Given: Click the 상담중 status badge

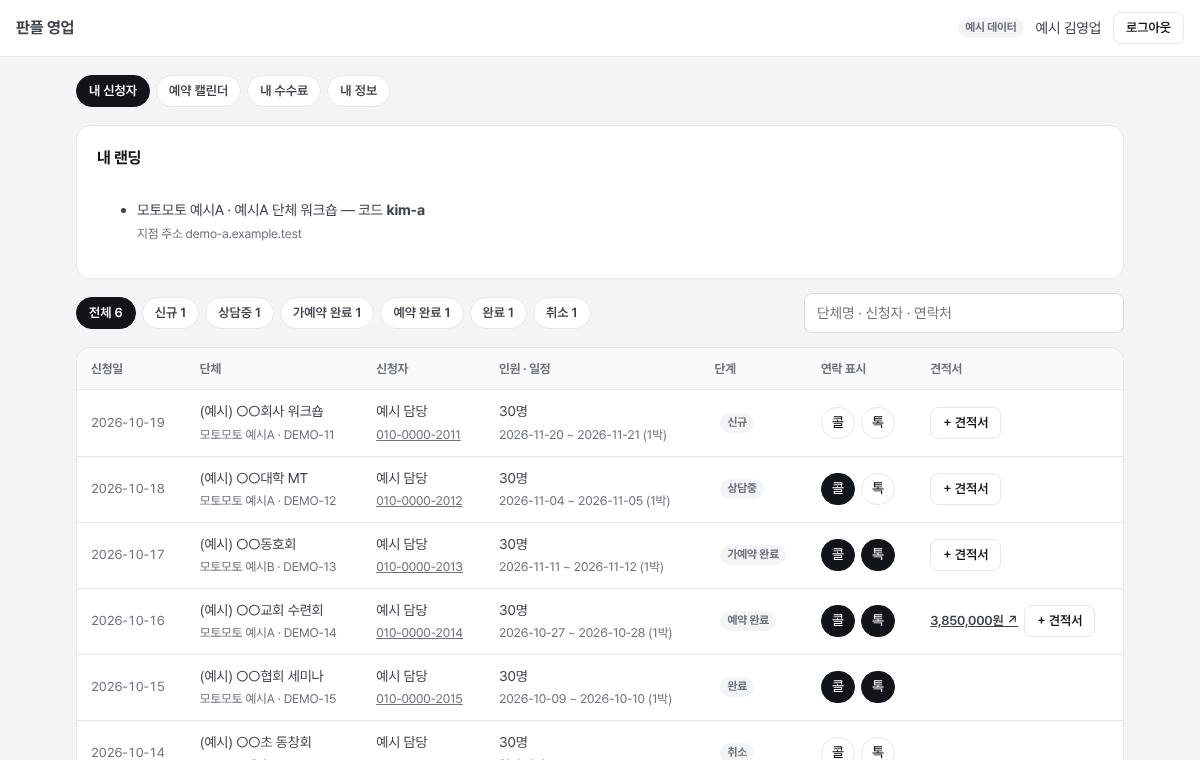Looking at the screenshot, I should (x=742, y=489).
